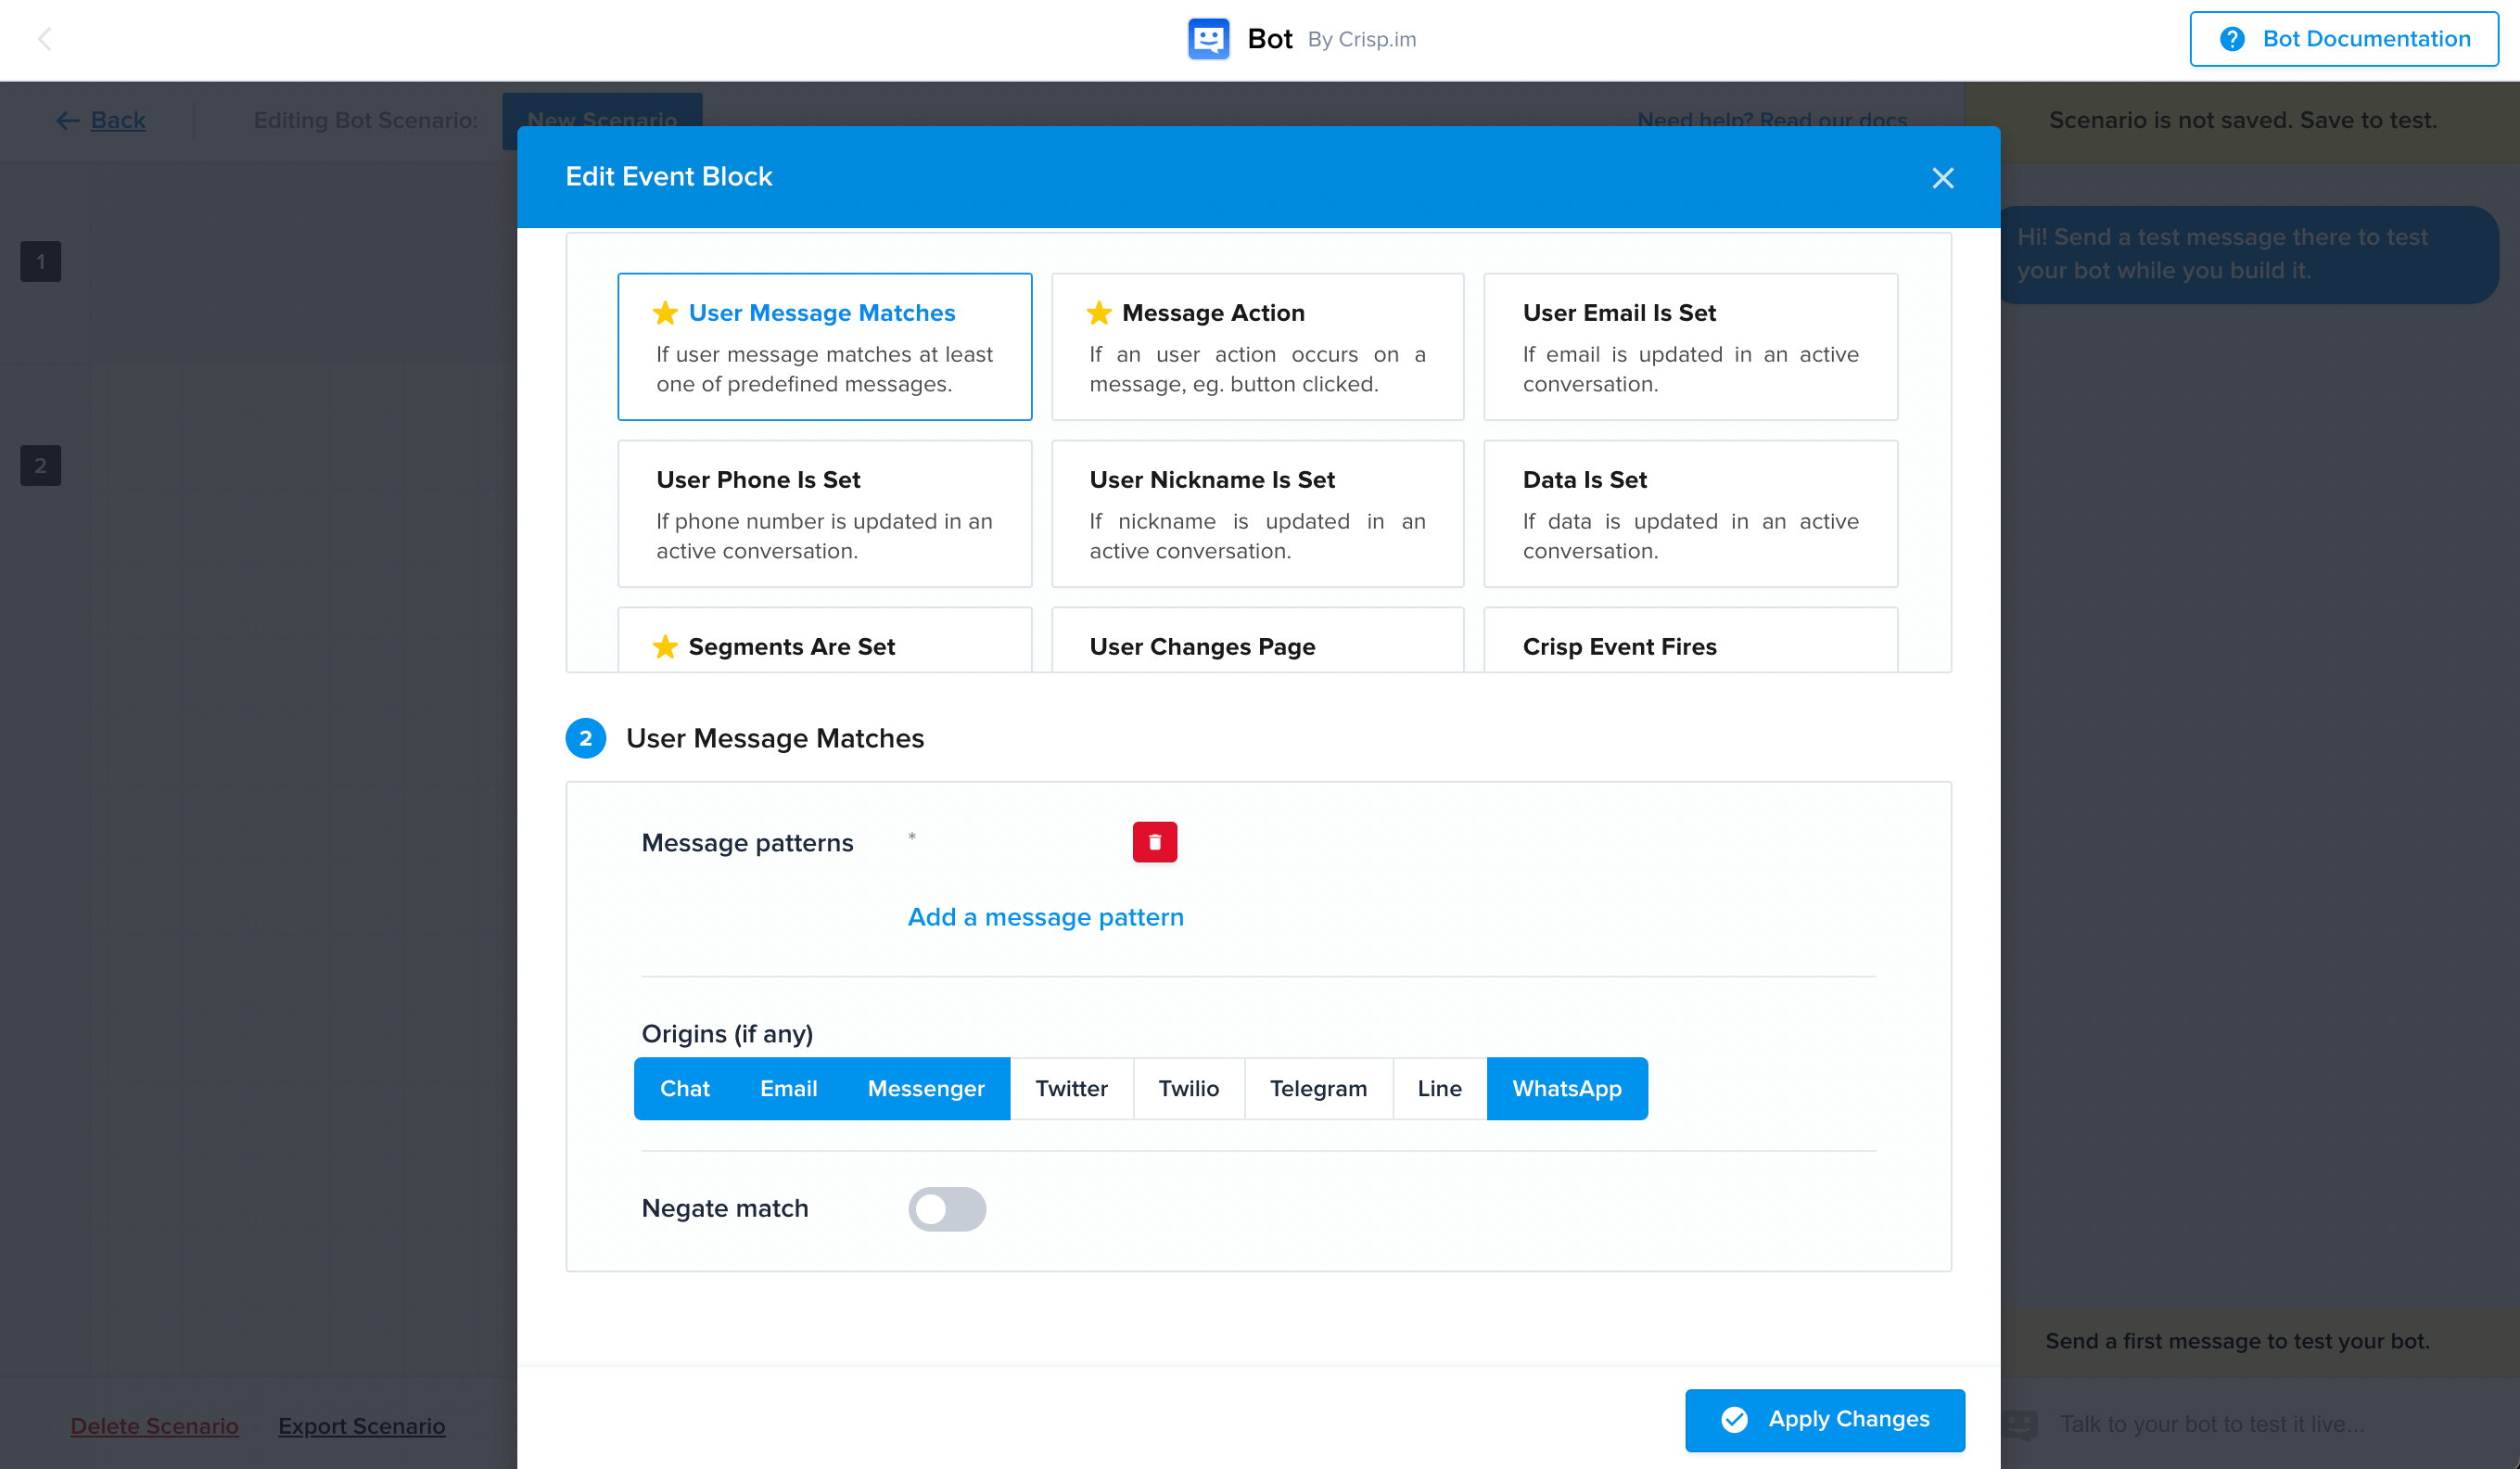Click Apply Changes button
Viewport: 2520px width, 1469px height.
pyautogui.click(x=1824, y=1419)
